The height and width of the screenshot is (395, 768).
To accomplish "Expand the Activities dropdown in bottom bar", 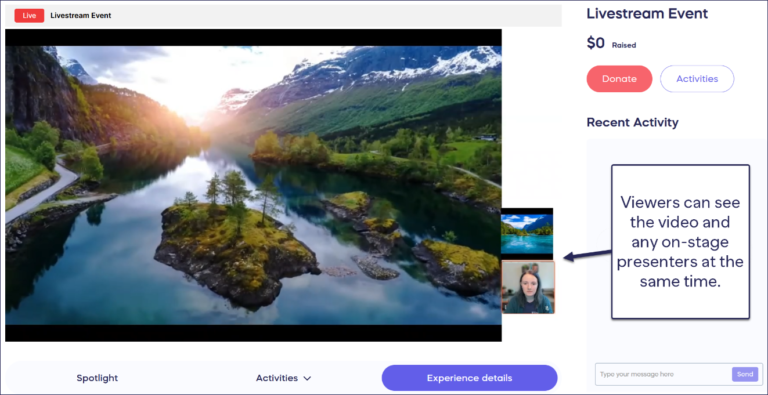I will [x=284, y=378].
